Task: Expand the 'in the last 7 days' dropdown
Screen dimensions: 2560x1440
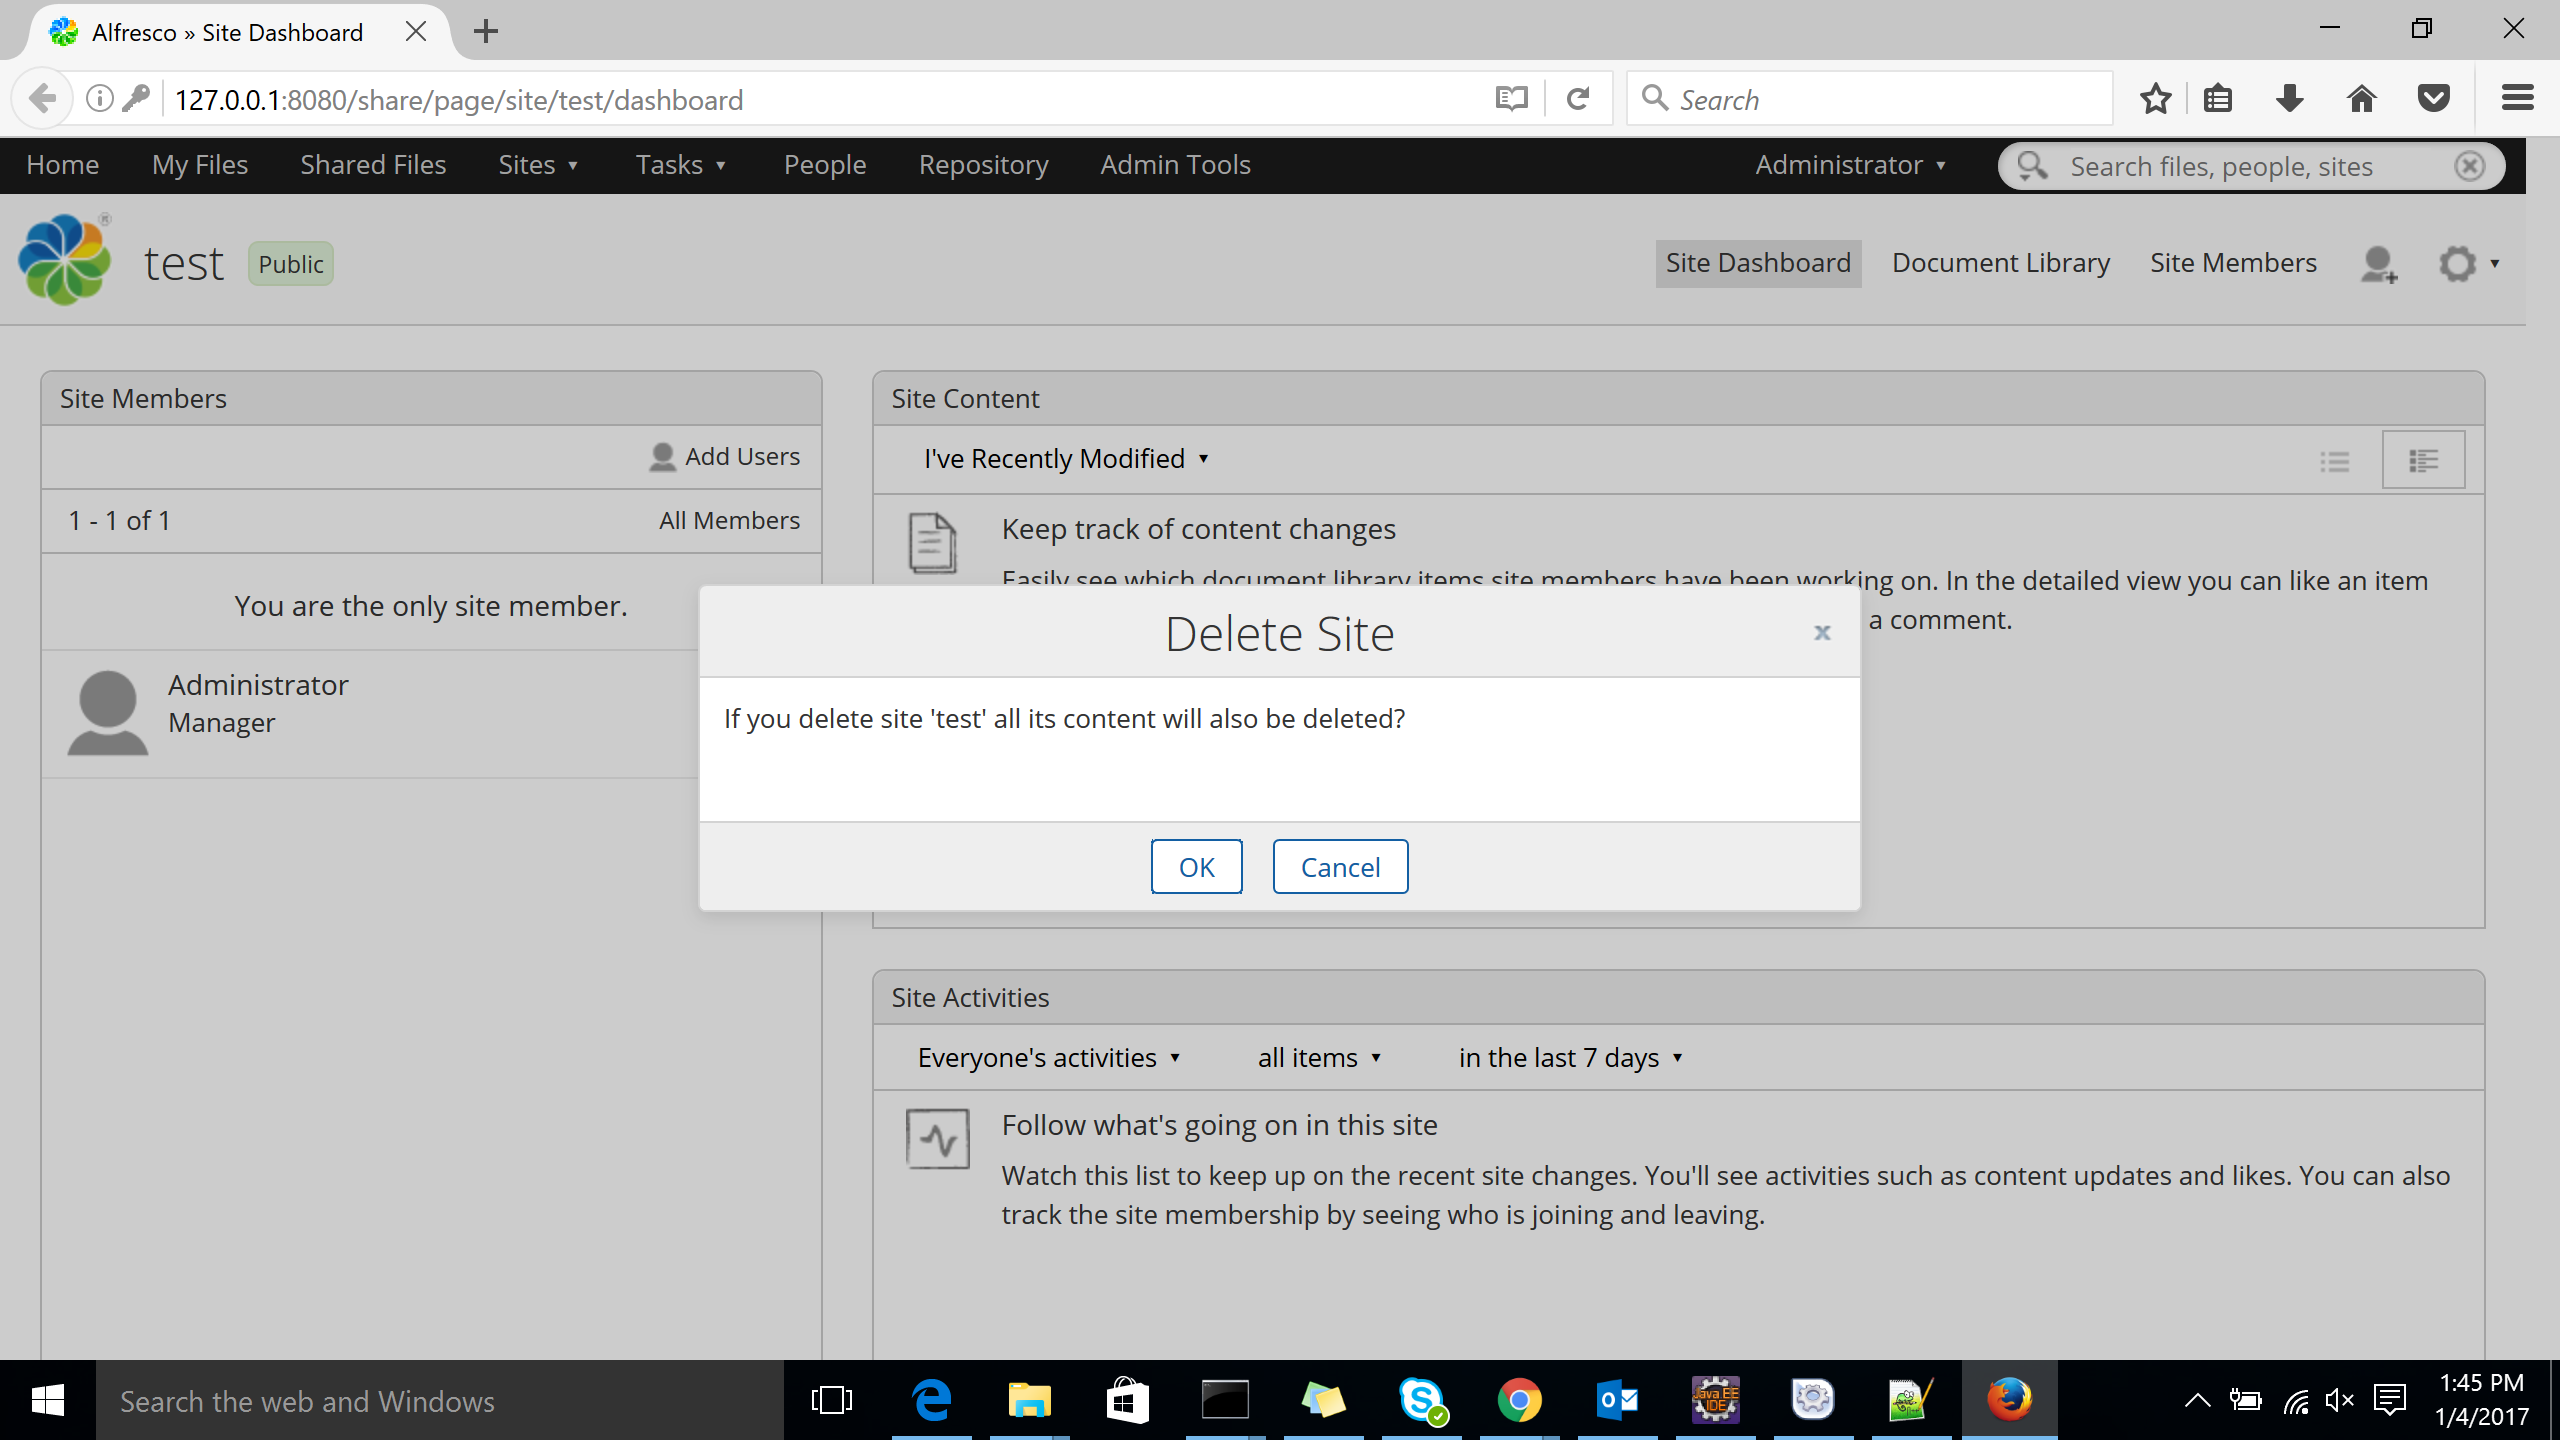Action: point(1570,1057)
